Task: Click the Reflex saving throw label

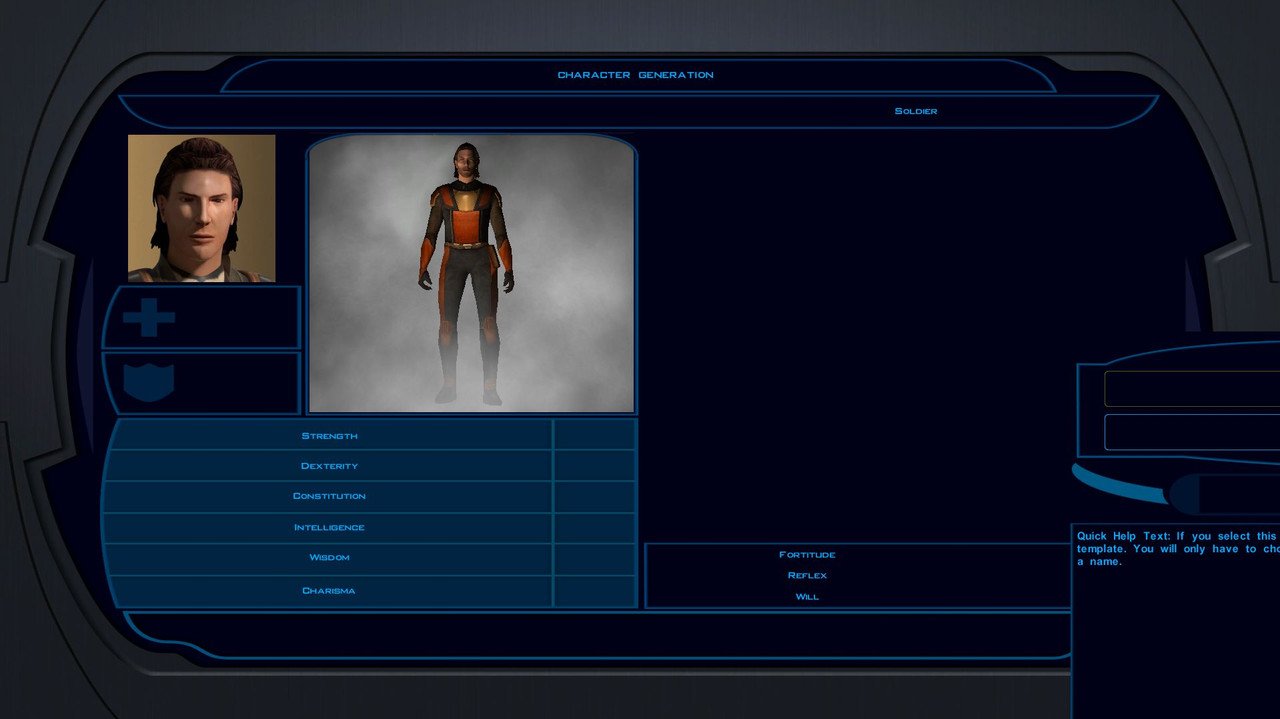Action: 807,575
